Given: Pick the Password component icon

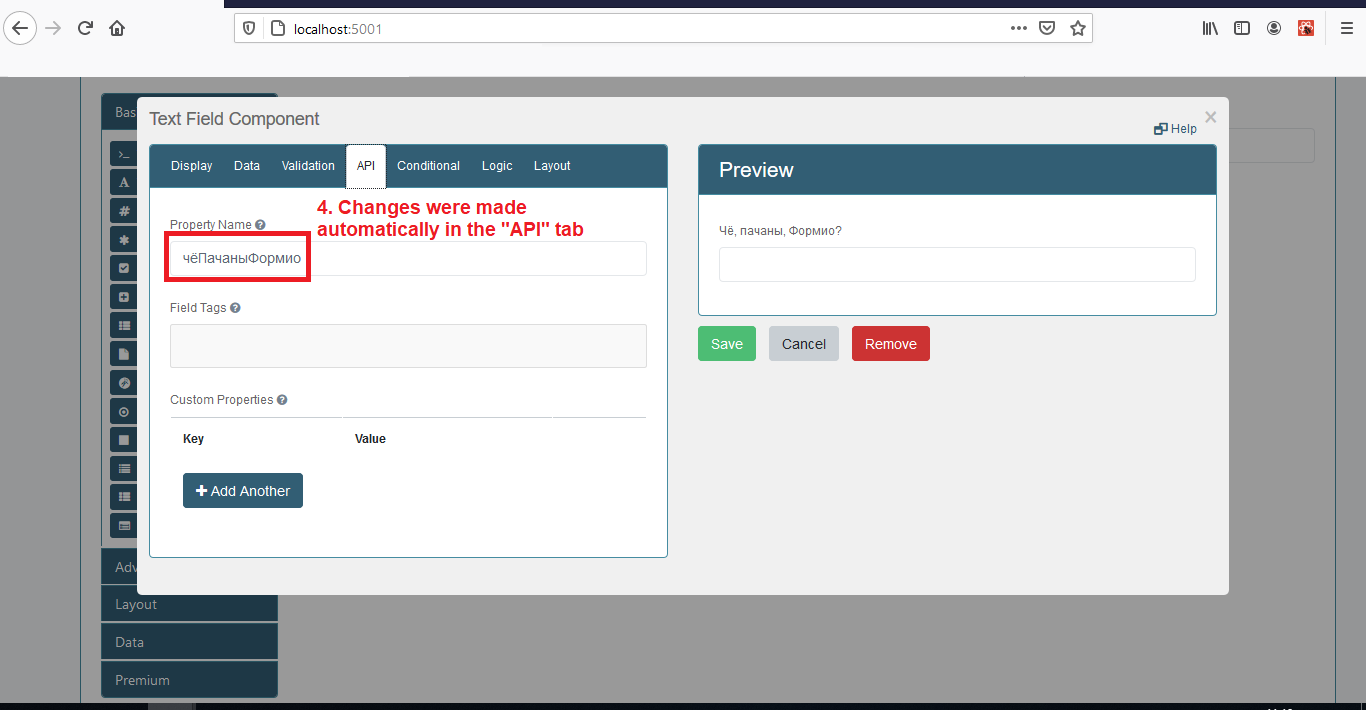Looking at the screenshot, I should click(123, 239).
